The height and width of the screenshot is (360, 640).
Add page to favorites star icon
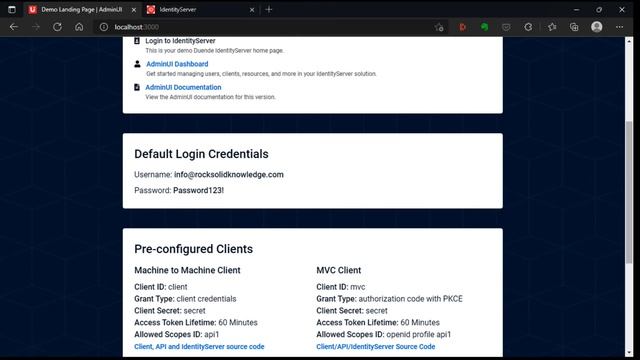pyautogui.click(x=439, y=27)
